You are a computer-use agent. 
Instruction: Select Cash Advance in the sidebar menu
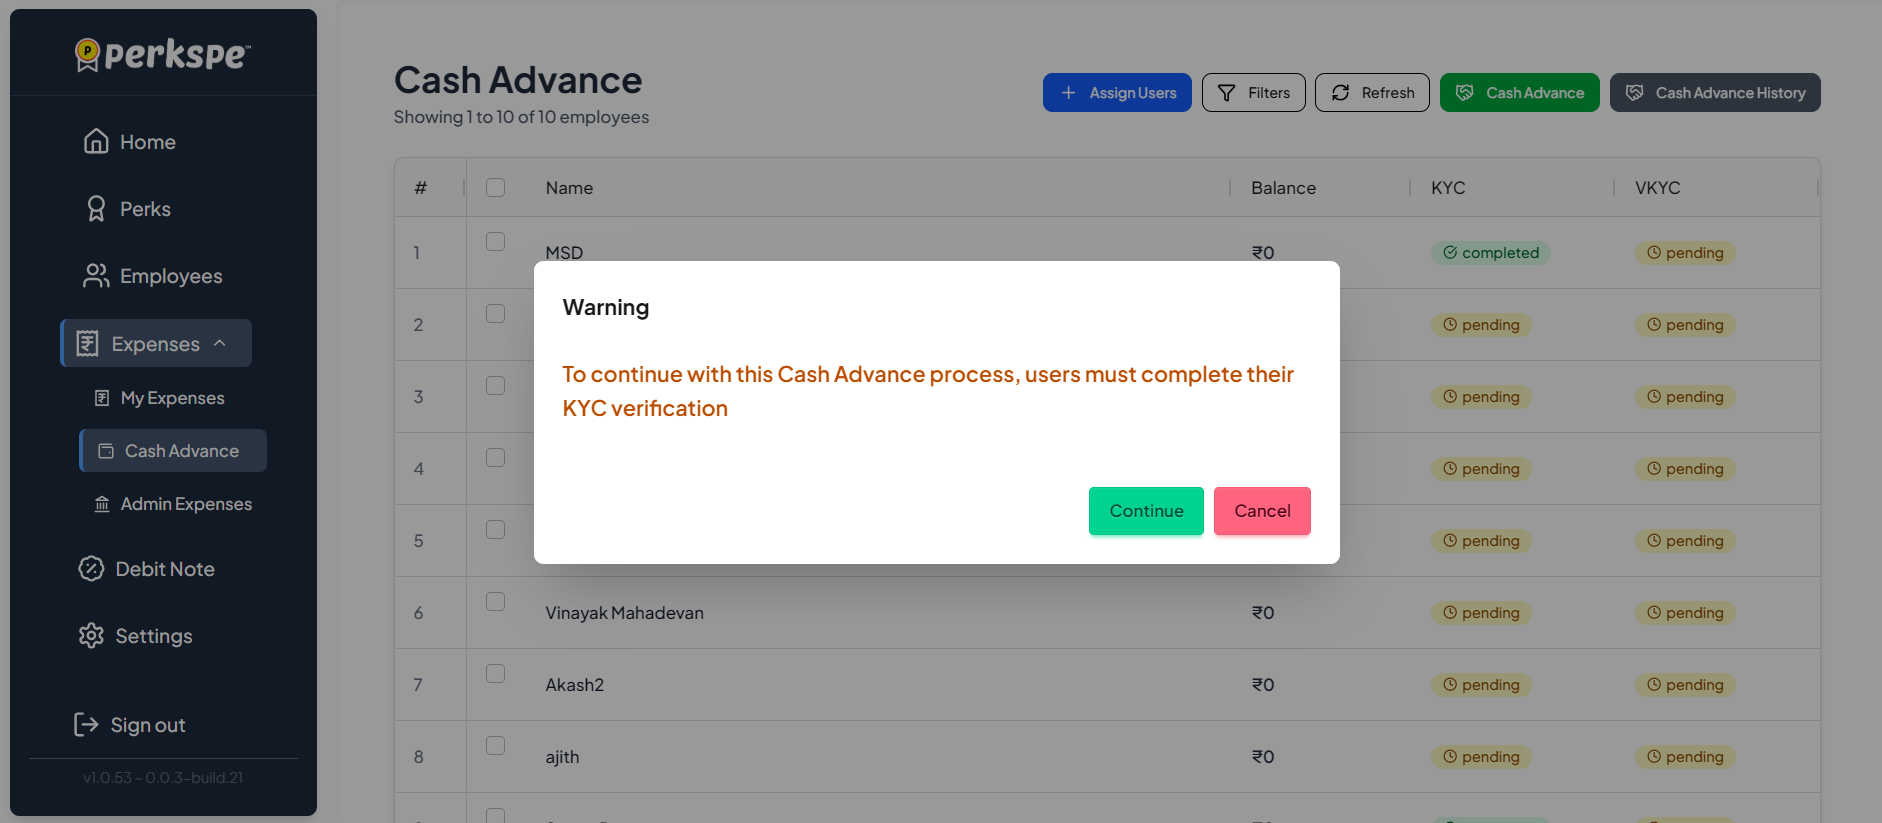point(172,450)
